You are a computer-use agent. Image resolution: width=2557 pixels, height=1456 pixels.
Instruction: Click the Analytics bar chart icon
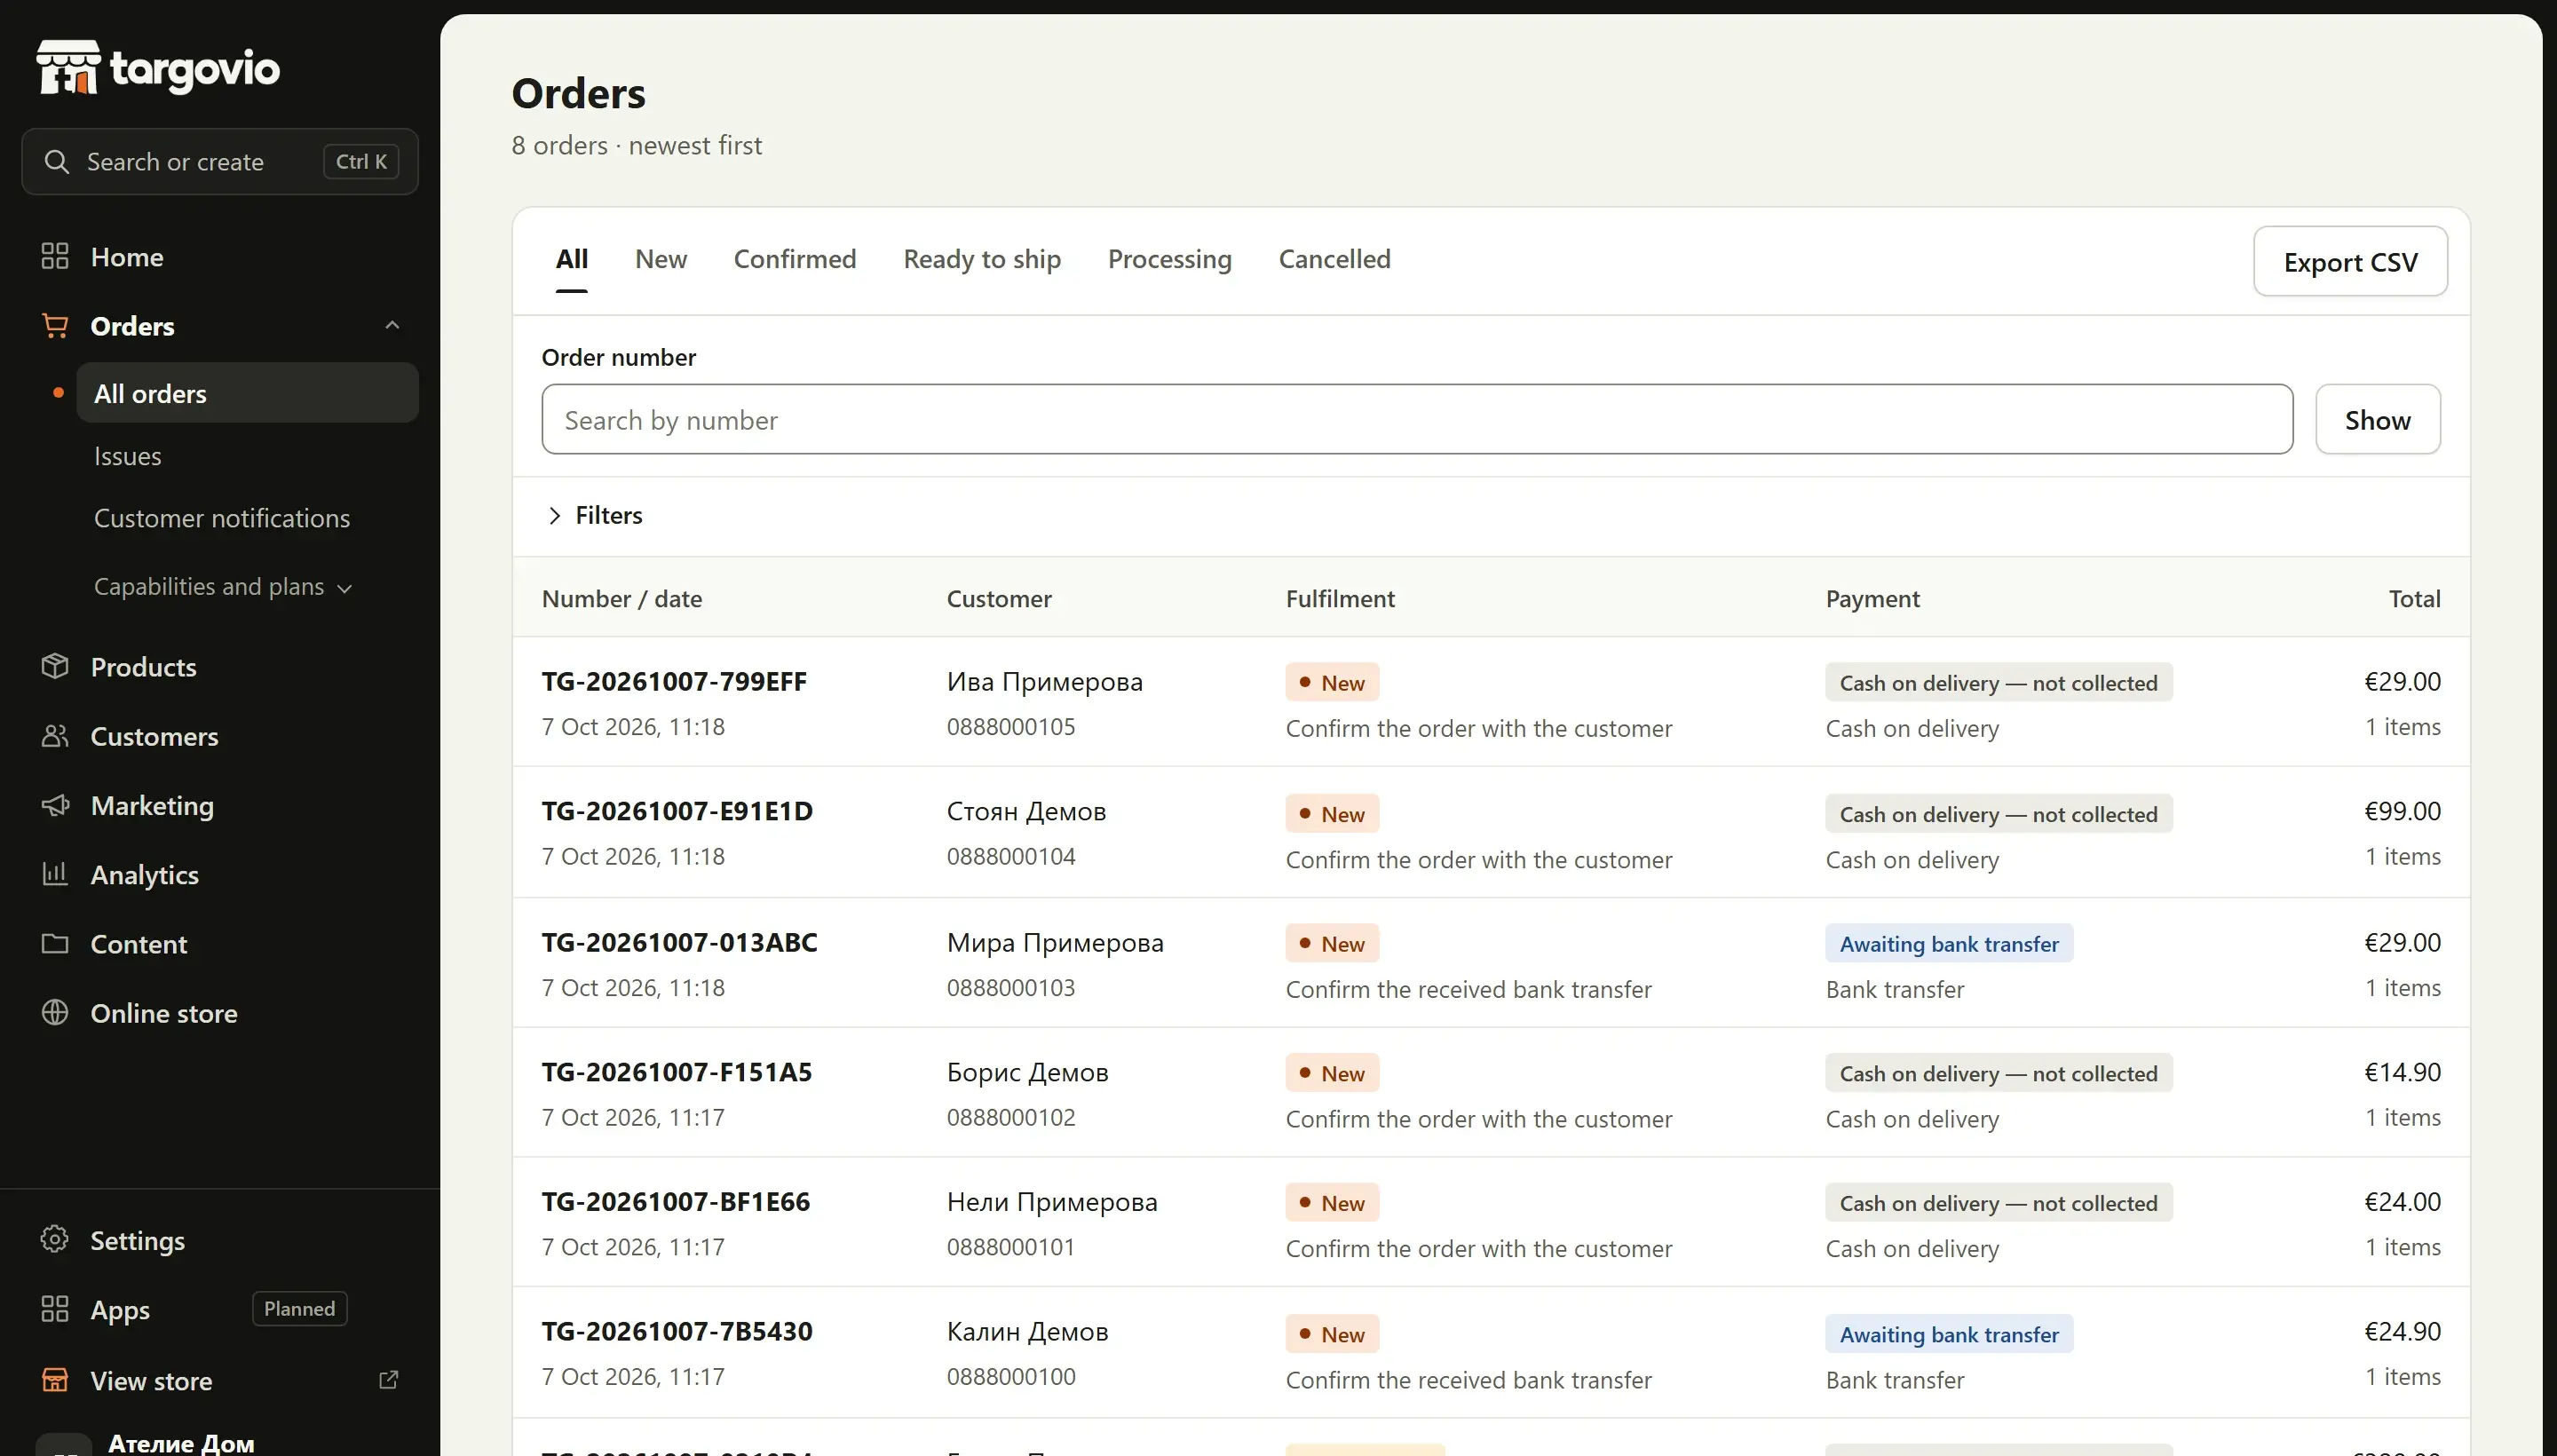[x=55, y=873]
